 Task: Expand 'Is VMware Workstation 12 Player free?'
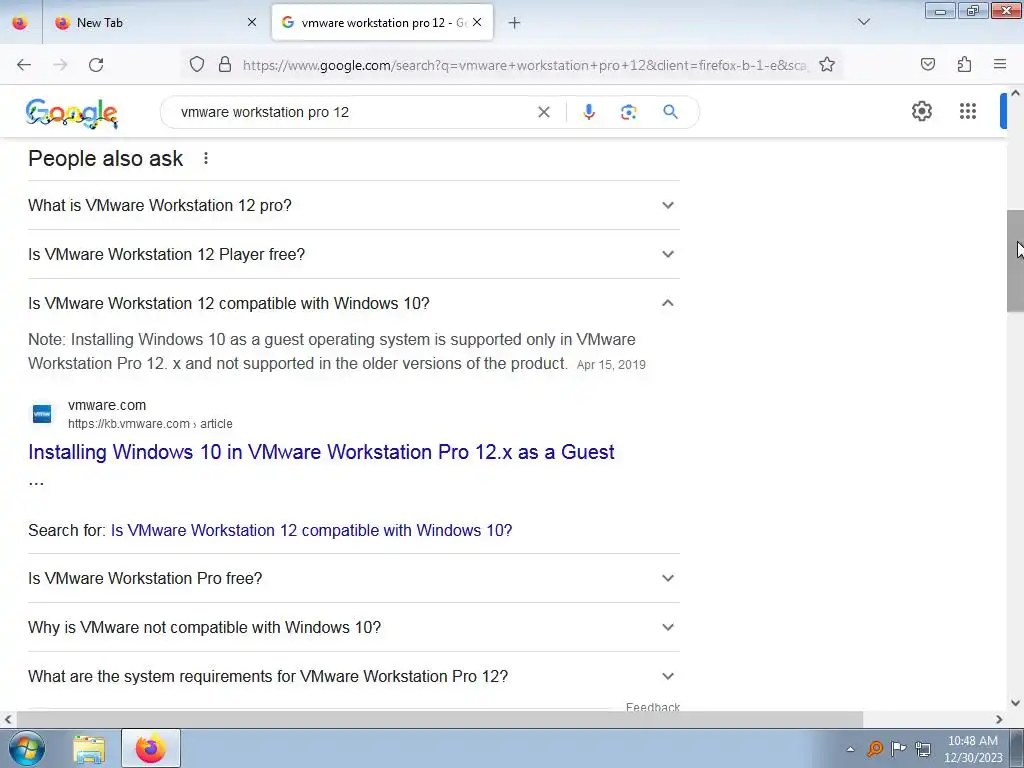click(354, 254)
